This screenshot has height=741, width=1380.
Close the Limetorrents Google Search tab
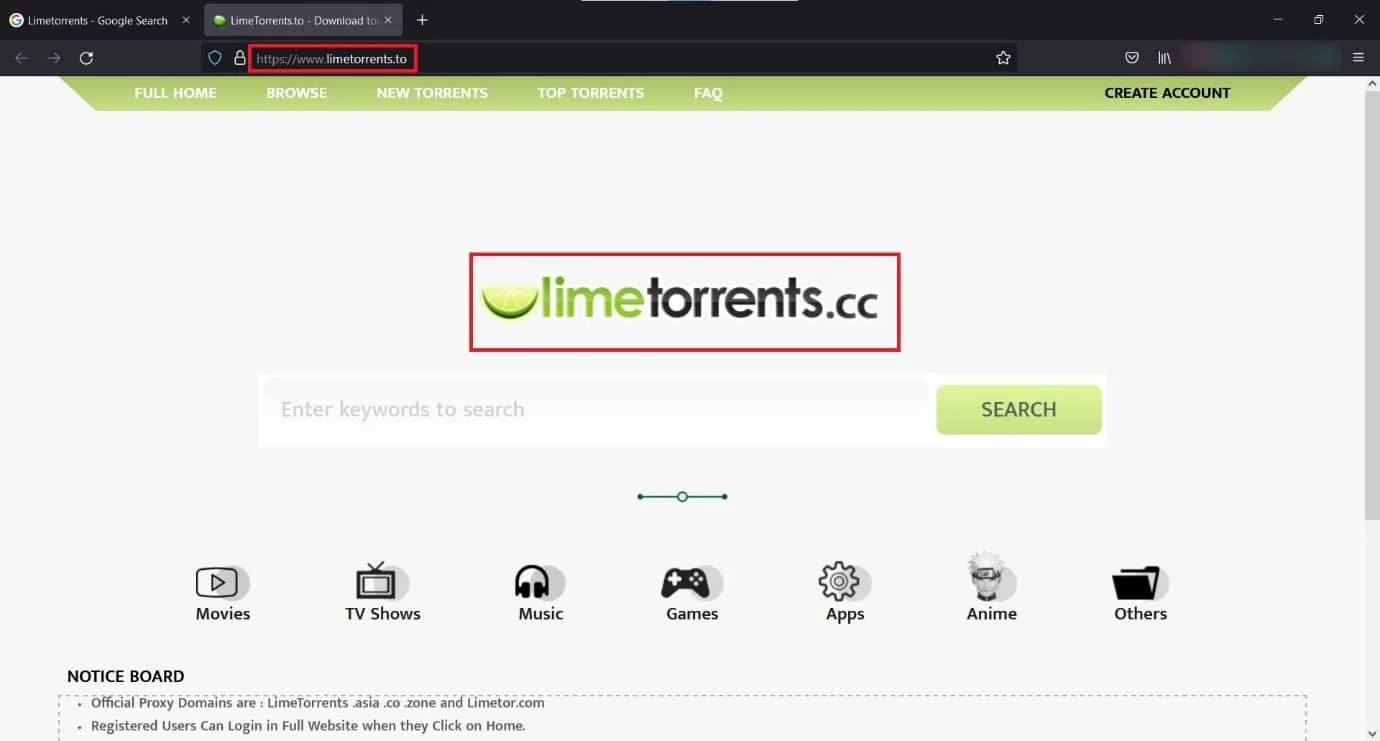186,20
